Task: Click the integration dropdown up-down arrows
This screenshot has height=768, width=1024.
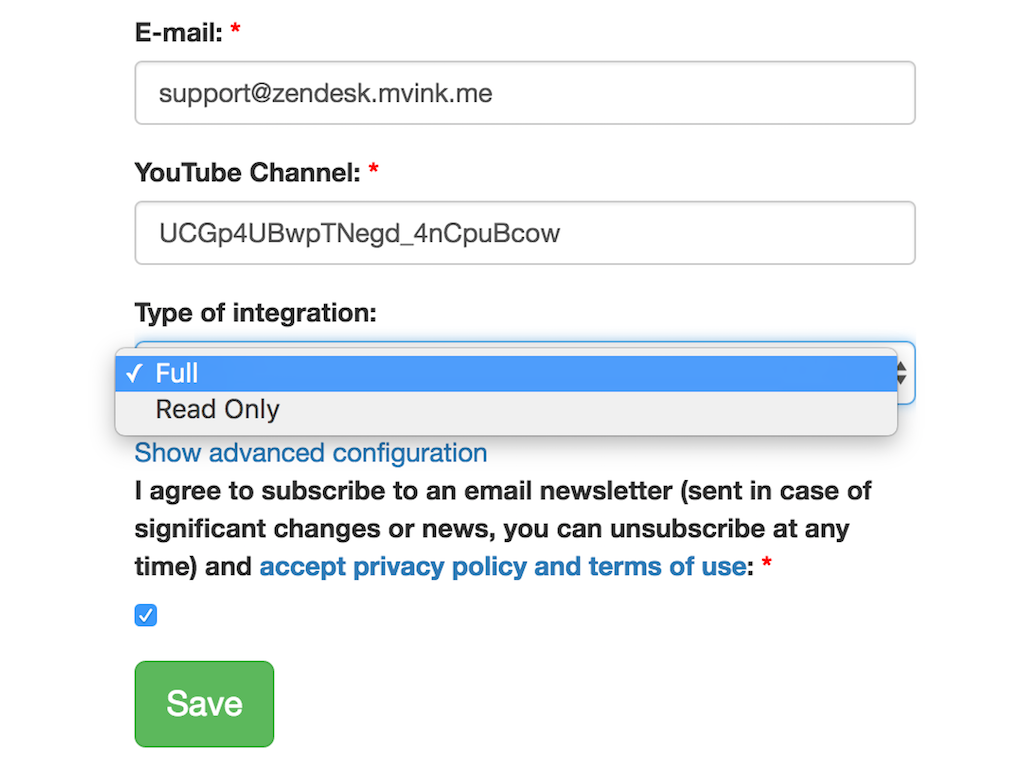Action: [x=901, y=374]
